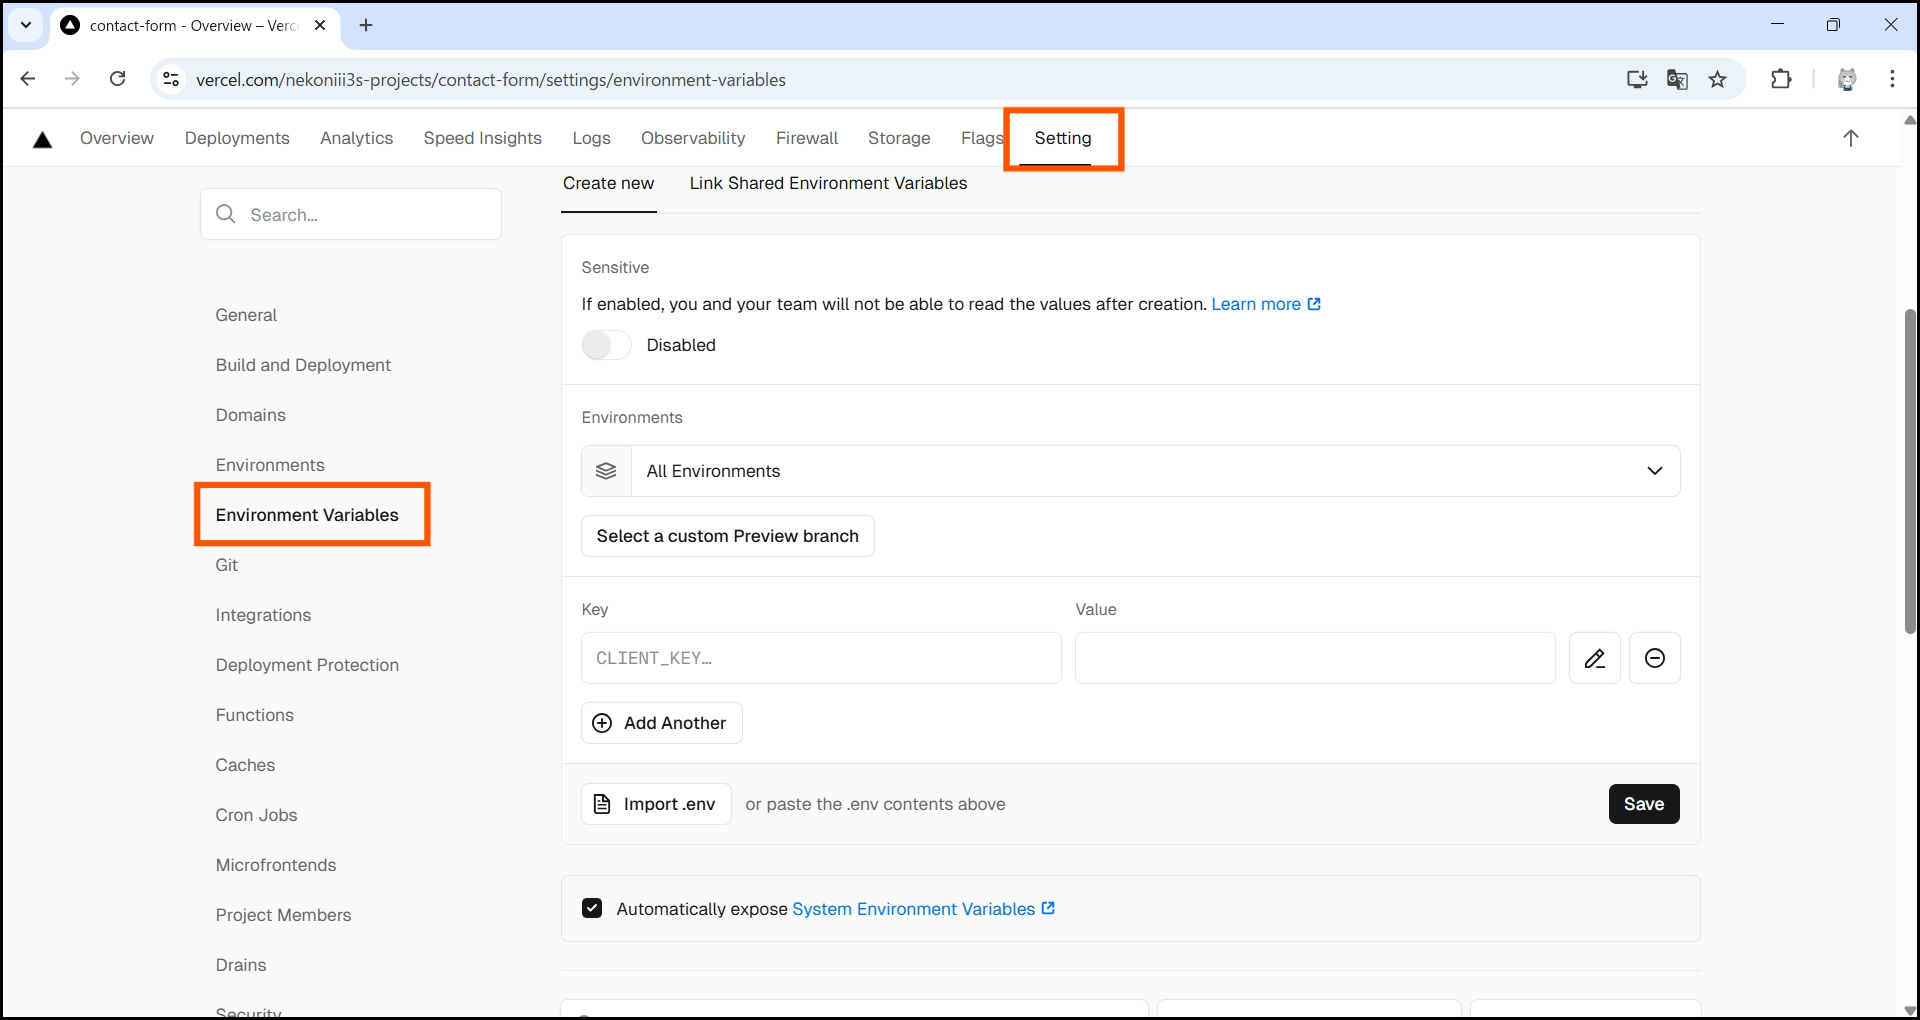Switch to Link Shared Environment Variables

pyautogui.click(x=828, y=183)
